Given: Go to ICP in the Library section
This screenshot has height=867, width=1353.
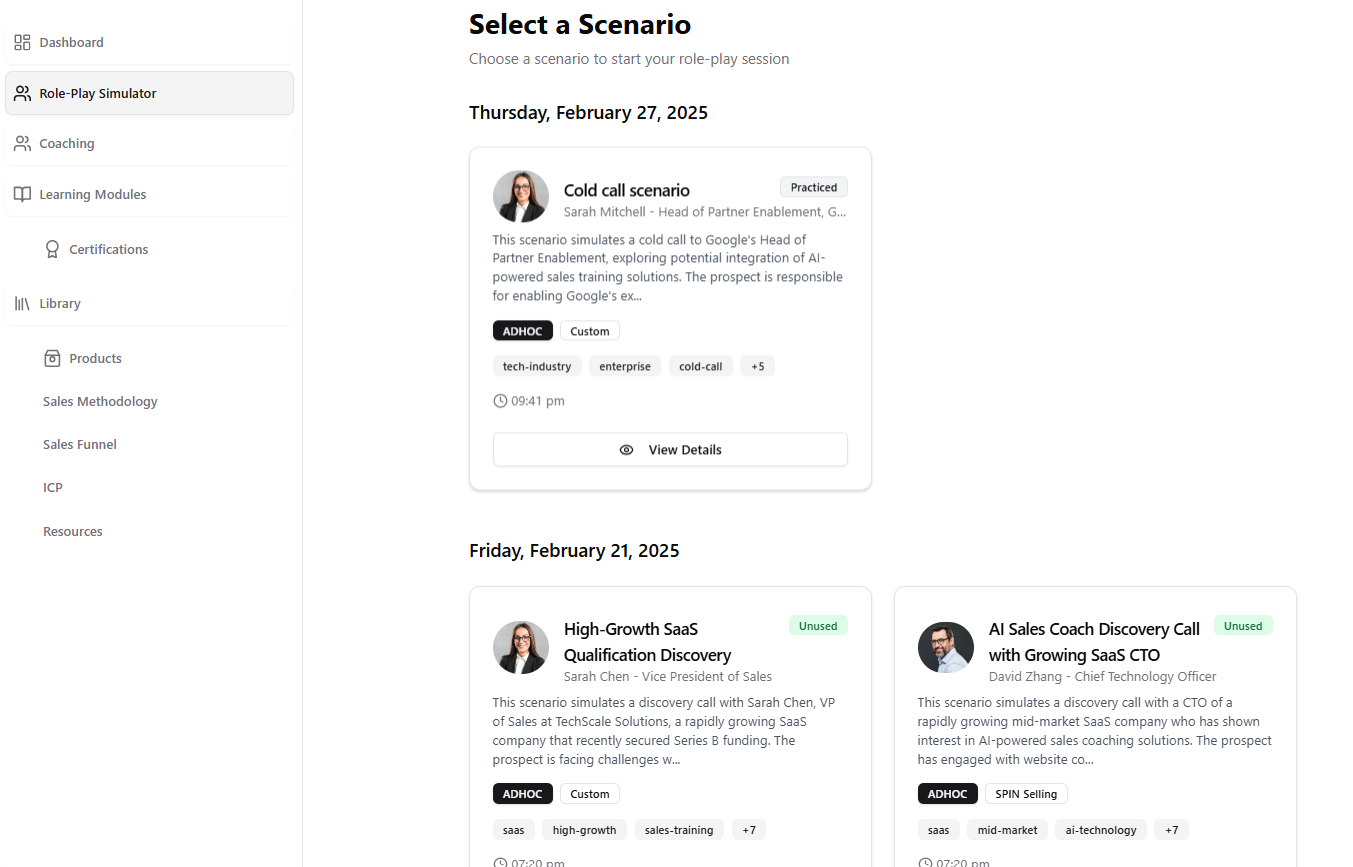Looking at the screenshot, I should pos(53,487).
